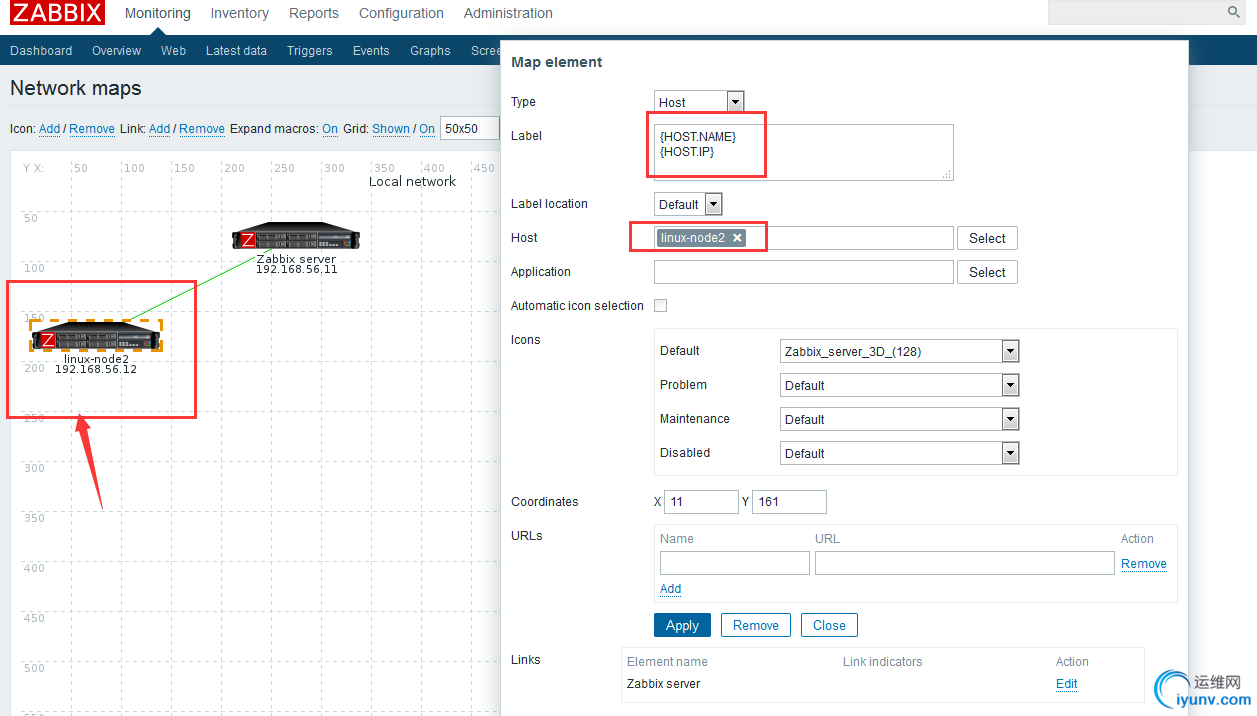Click the URL Name input field
Screen dimensions: 1257x716
[734, 563]
